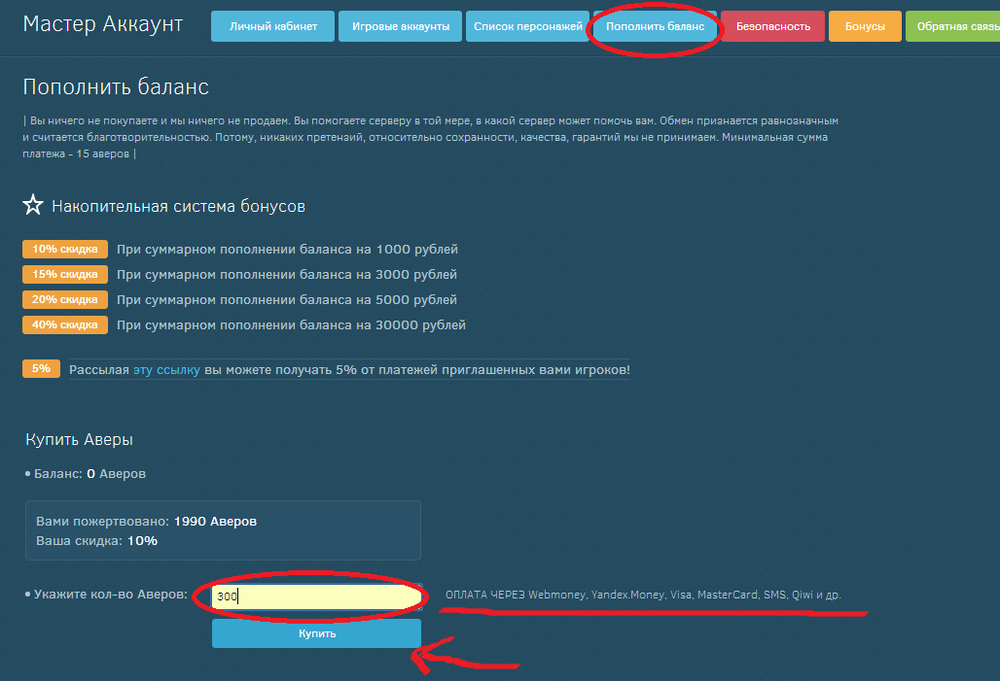This screenshot has width=1000, height=681.
Task: Open the Личный кабинет tab
Action: tap(273, 26)
